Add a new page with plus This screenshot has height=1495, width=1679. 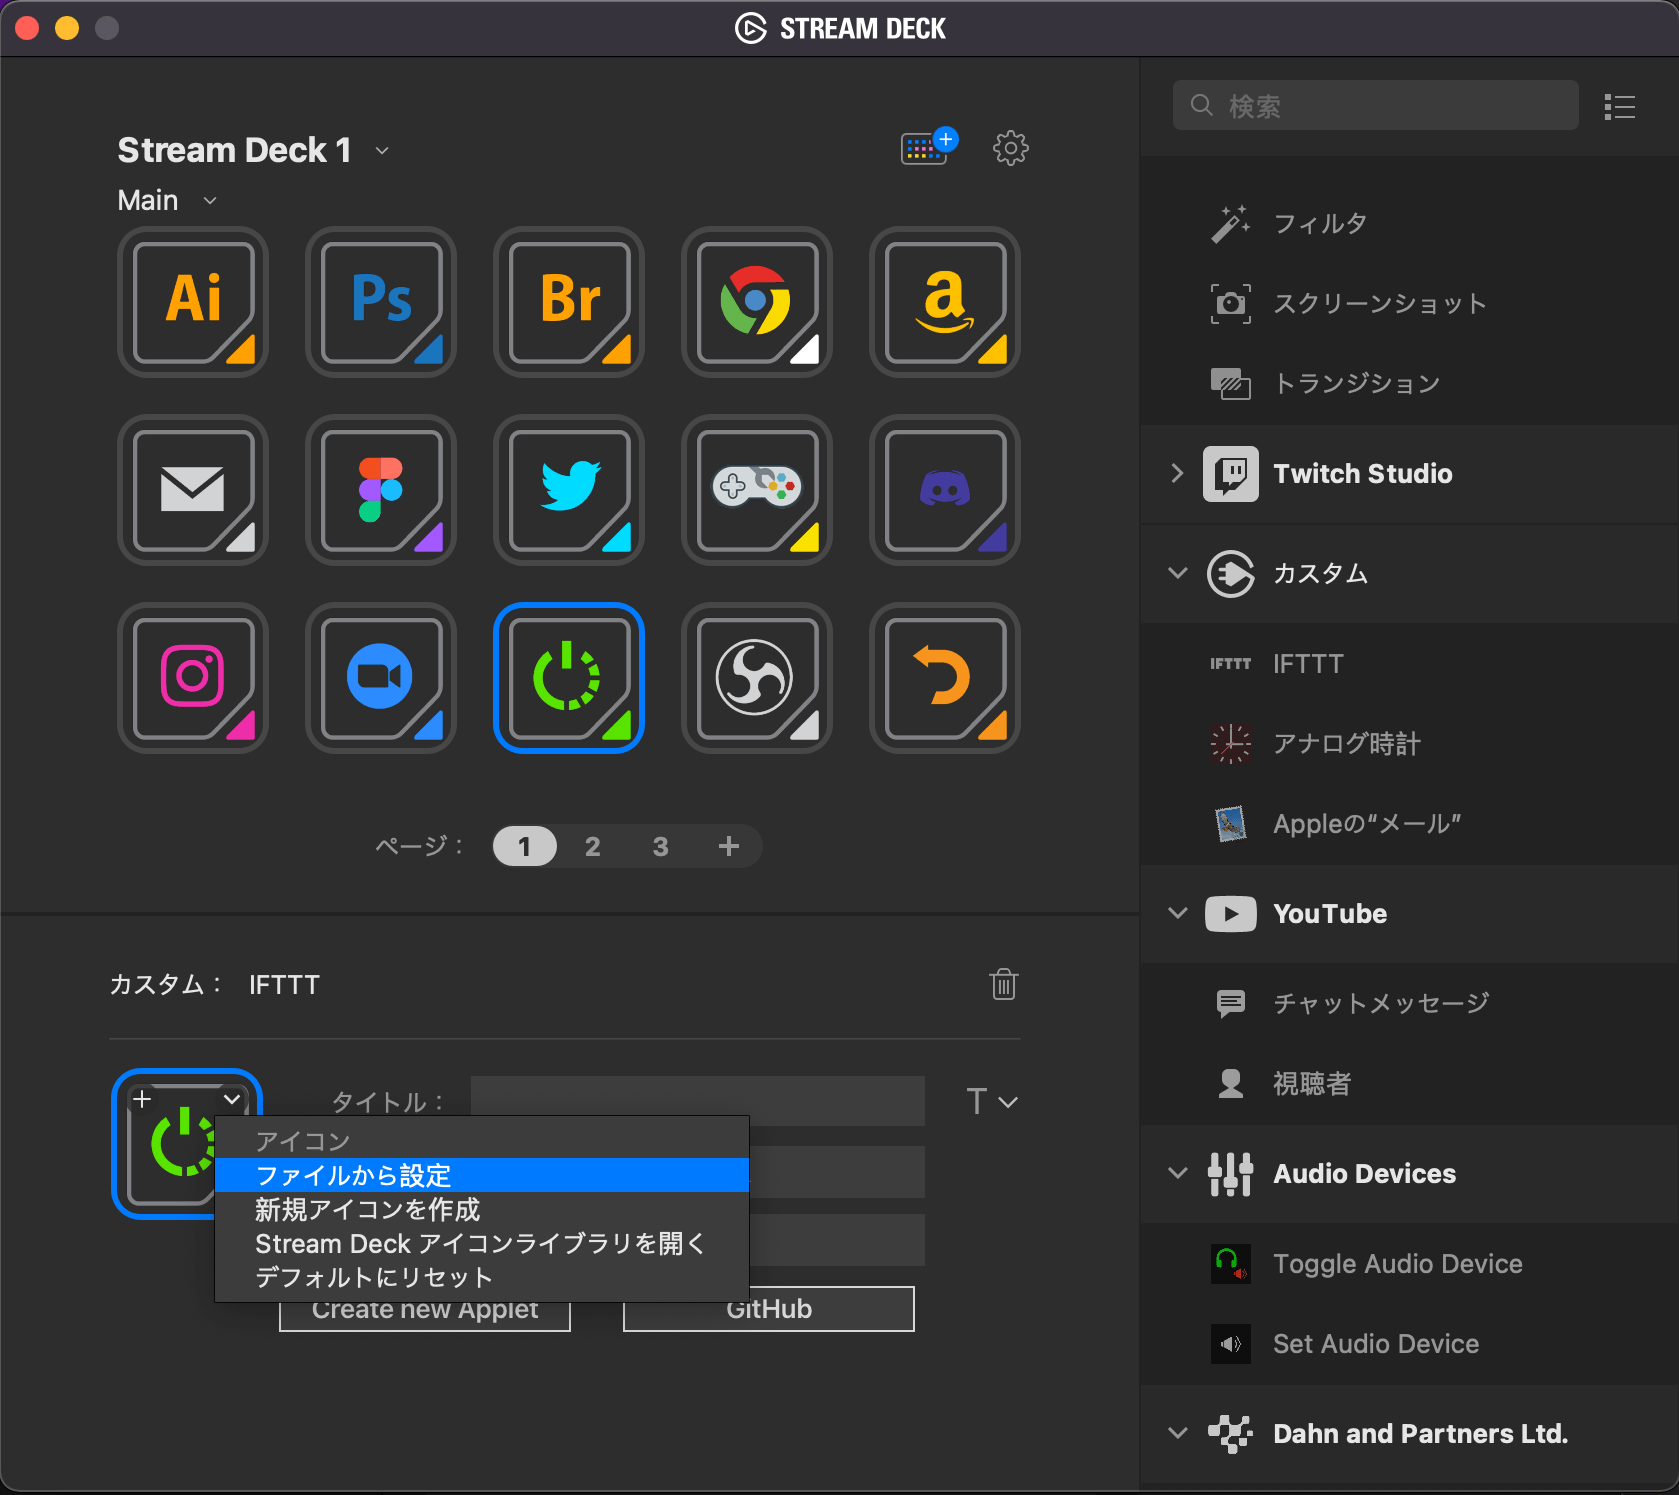tap(729, 847)
